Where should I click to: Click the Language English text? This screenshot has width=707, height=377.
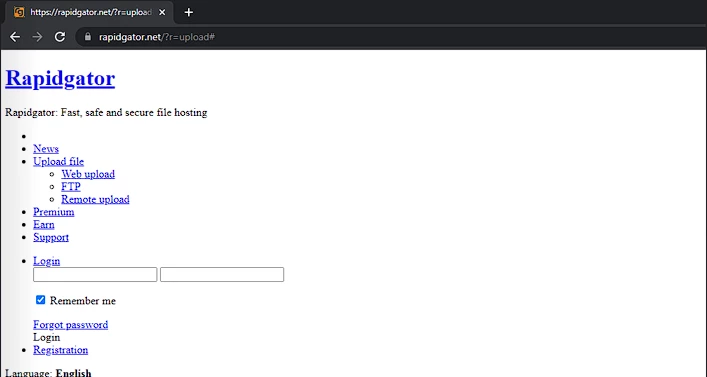[x=48, y=372]
